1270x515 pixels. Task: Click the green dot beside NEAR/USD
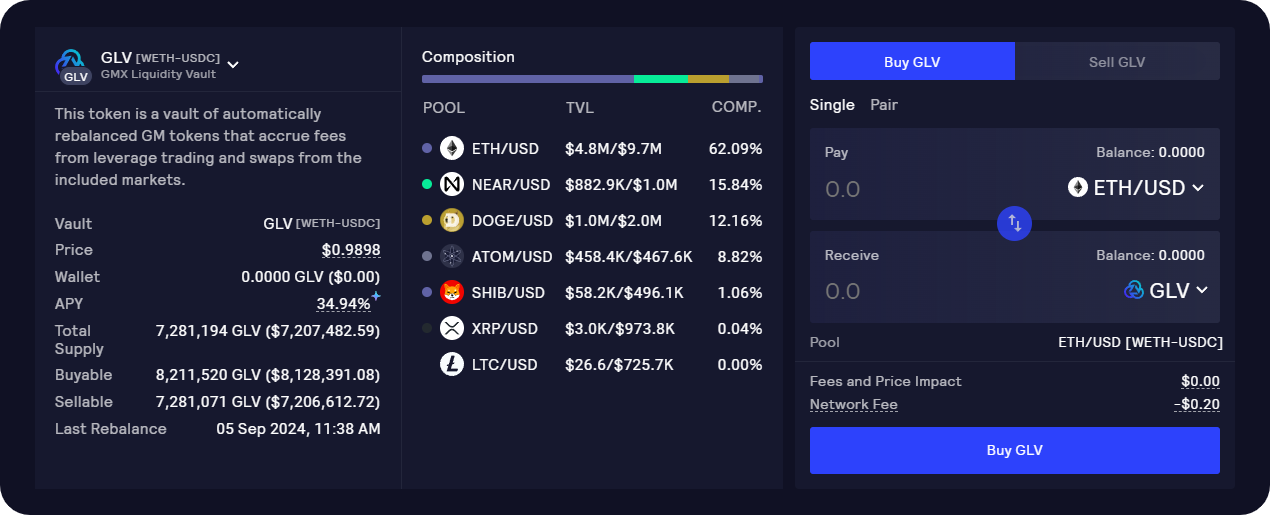(427, 184)
